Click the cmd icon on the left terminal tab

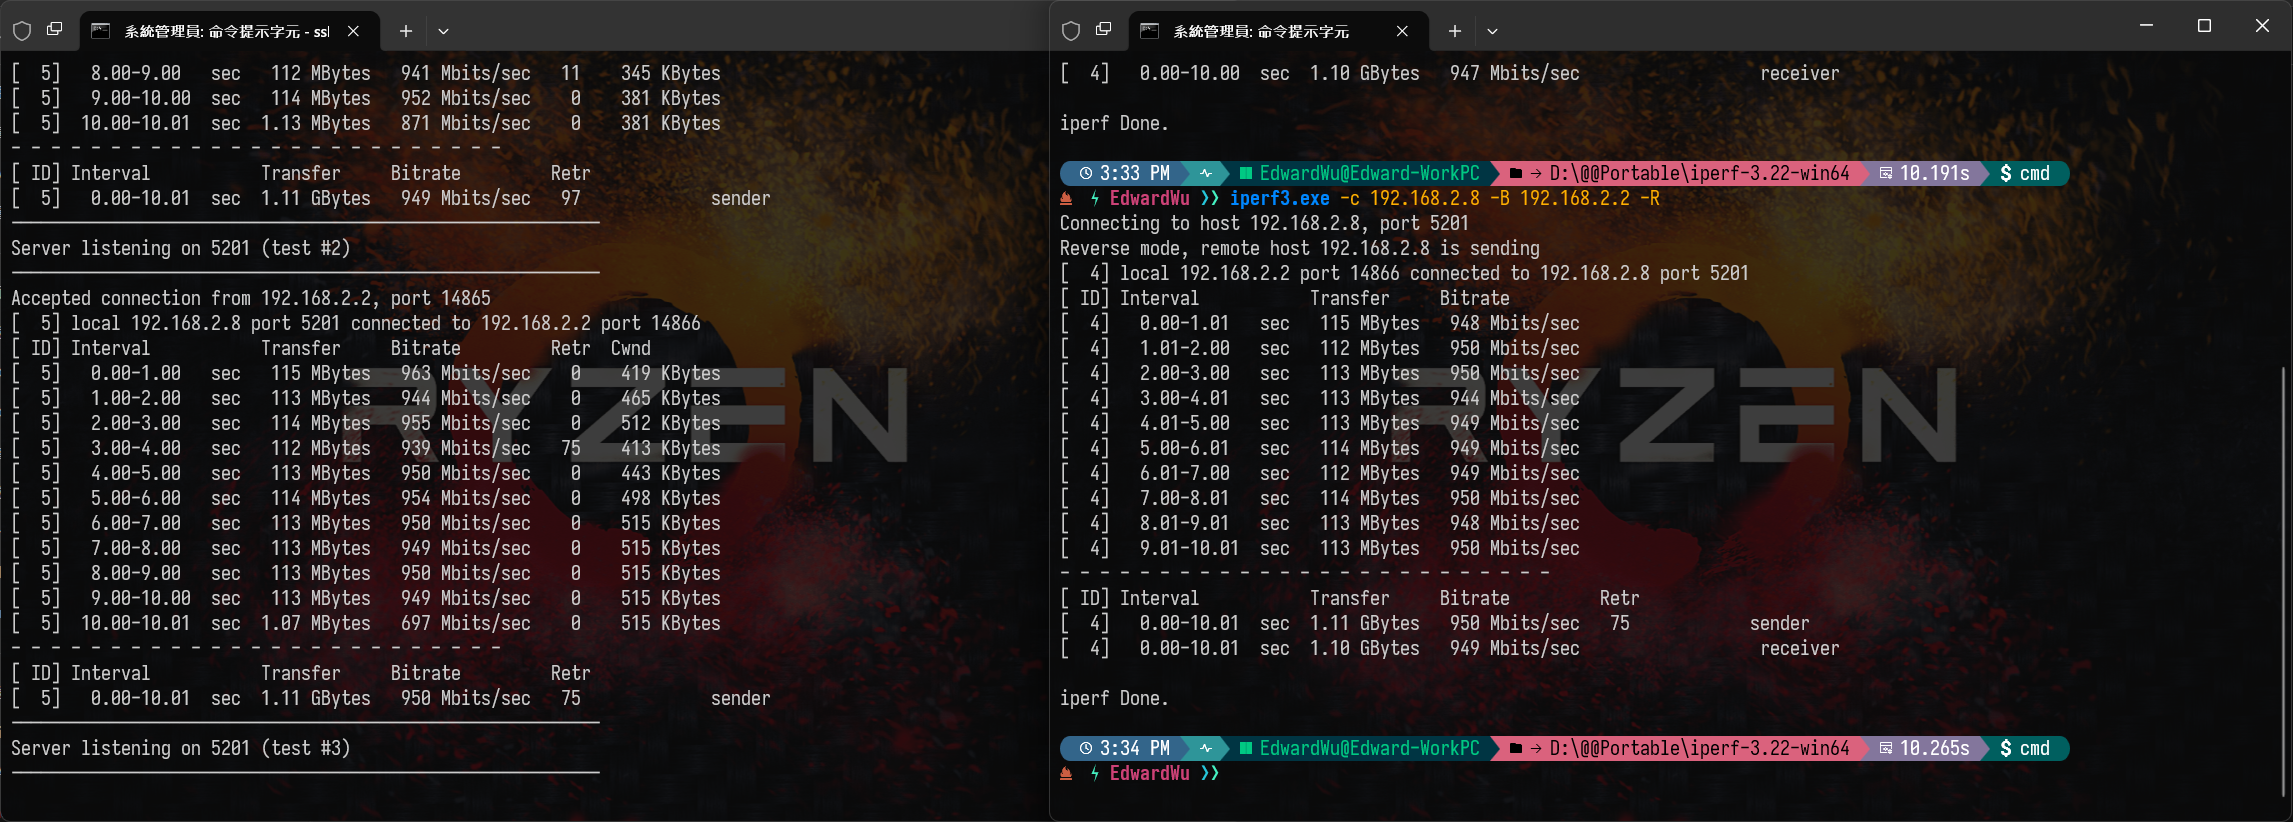pos(100,31)
